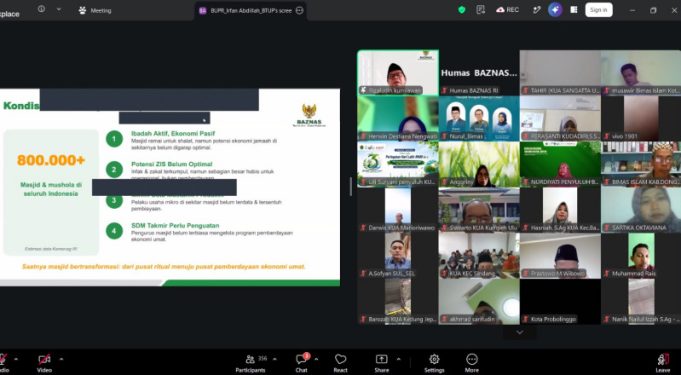Open the AI Companion sparkle icon
This screenshot has height=375, width=681.
[555, 10]
